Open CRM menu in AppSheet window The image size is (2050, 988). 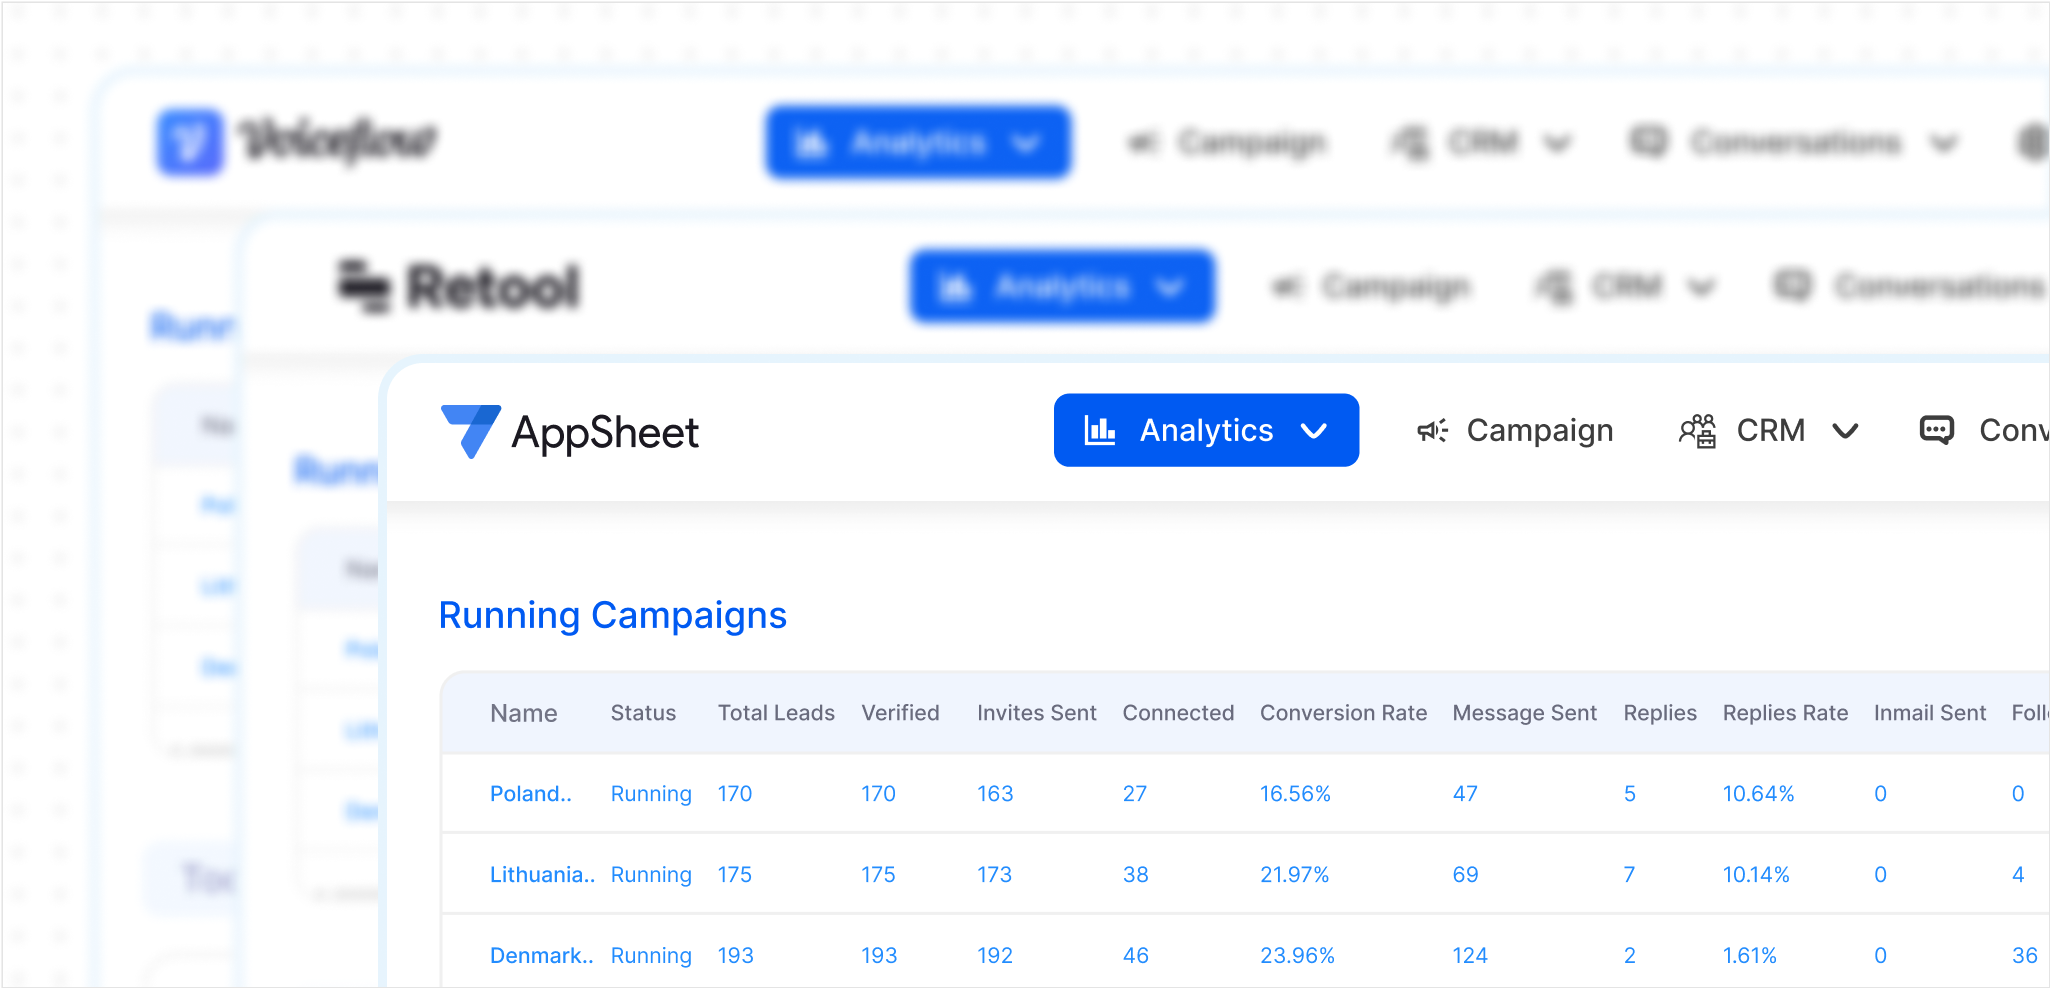point(1768,430)
